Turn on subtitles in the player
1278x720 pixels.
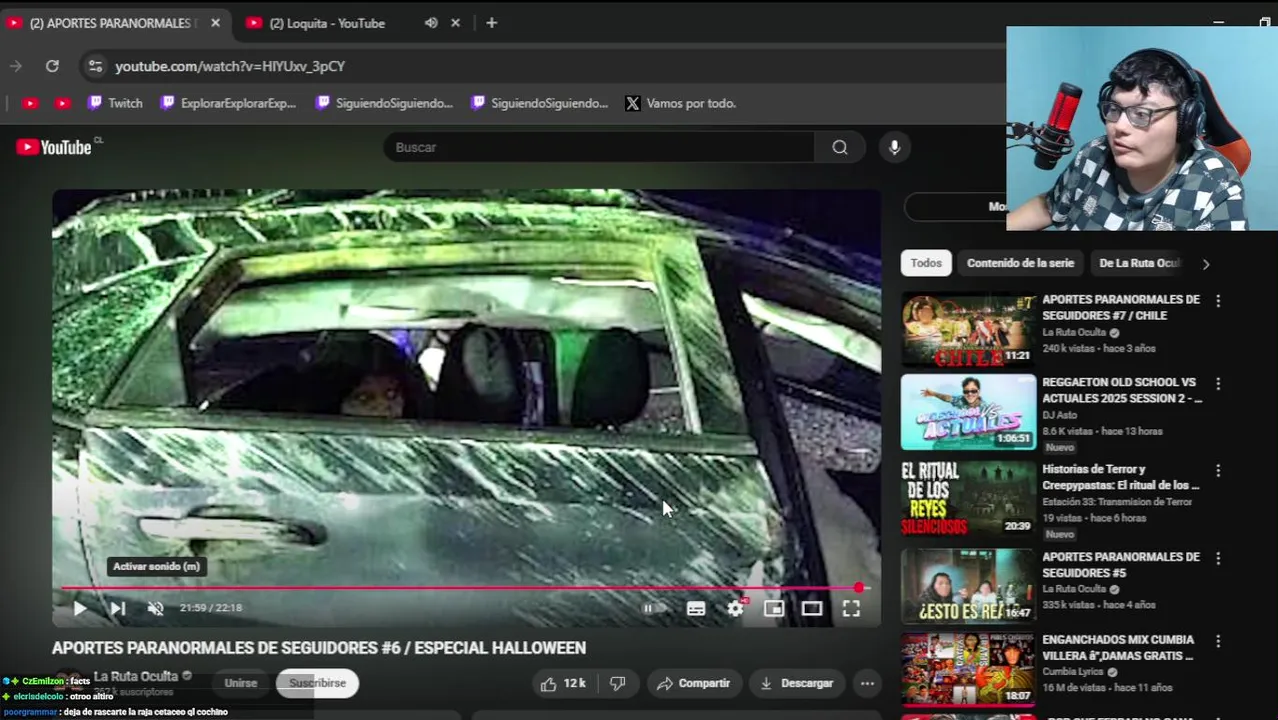pyautogui.click(x=696, y=608)
